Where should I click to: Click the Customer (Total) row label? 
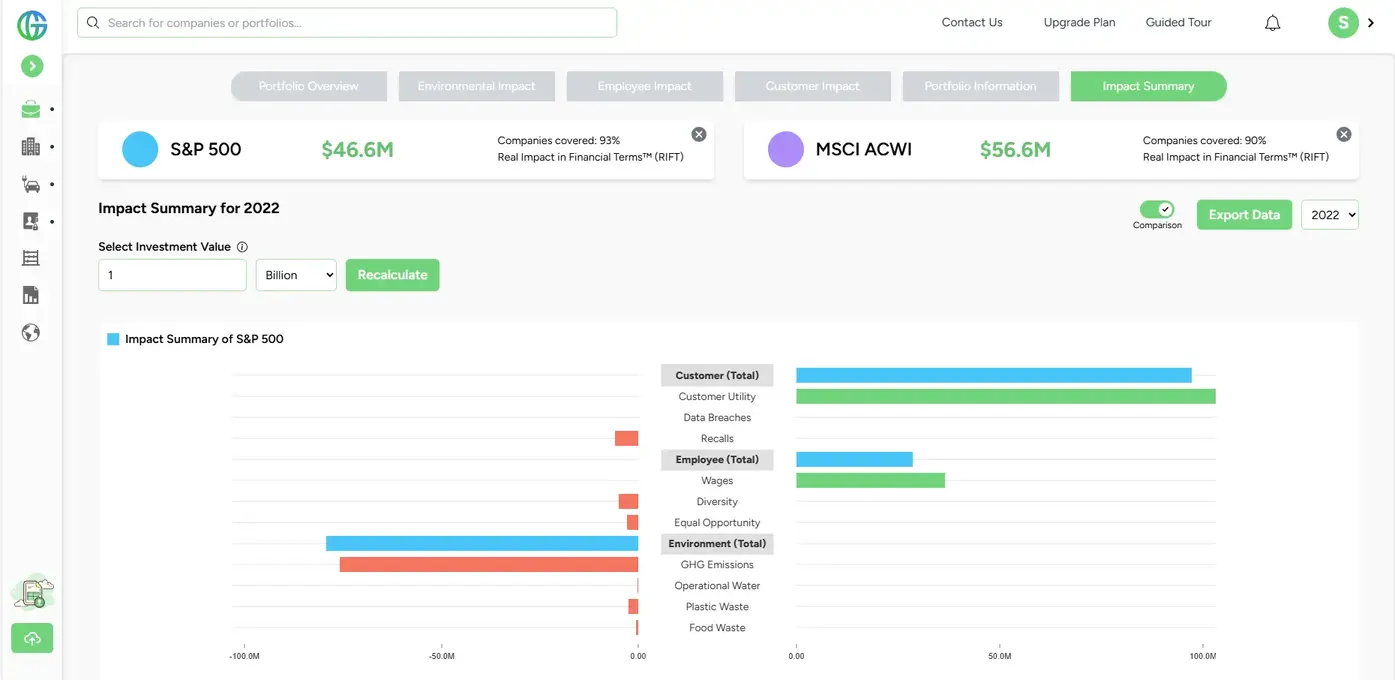(x=717, y=376)
